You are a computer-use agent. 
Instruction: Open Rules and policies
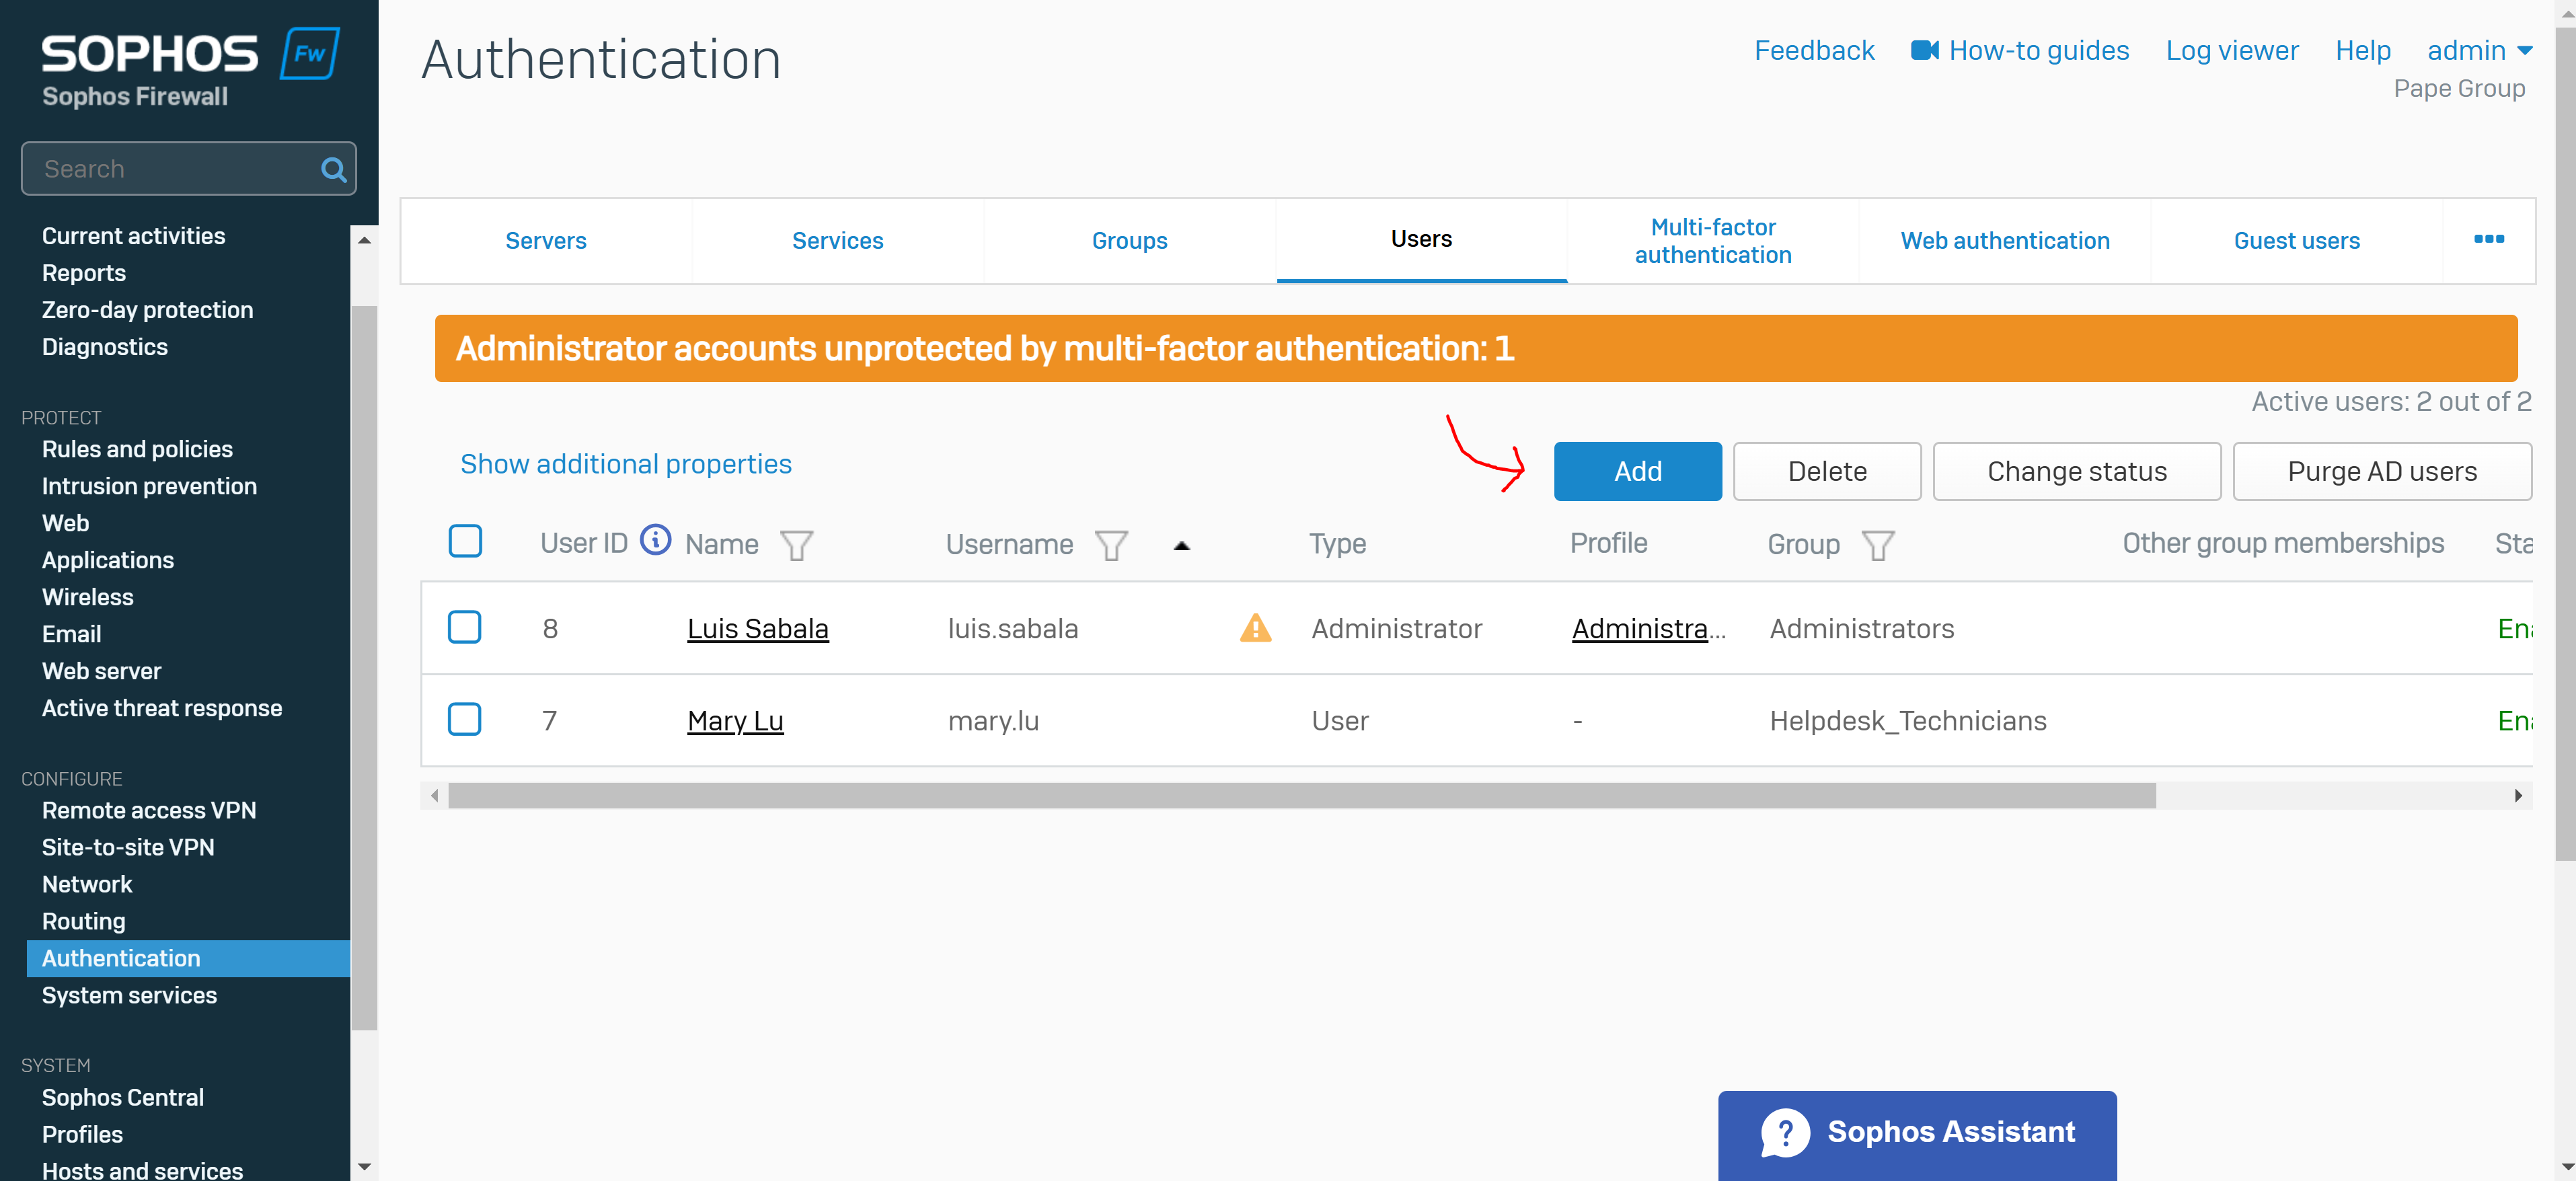coord(137,449)
